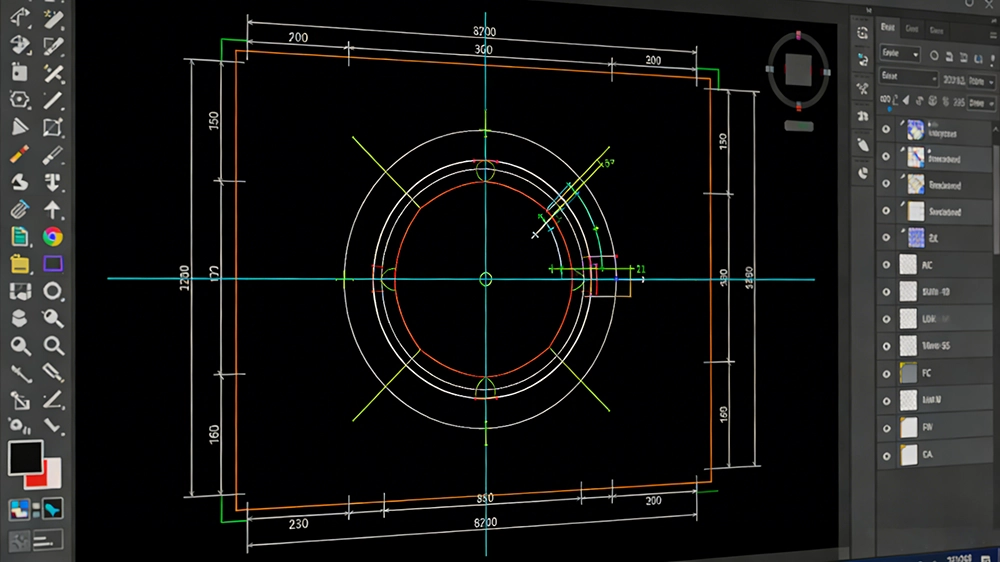Click the yellow folder icon in toolbar
1000x562 pixels.
[x=19, y=264]
